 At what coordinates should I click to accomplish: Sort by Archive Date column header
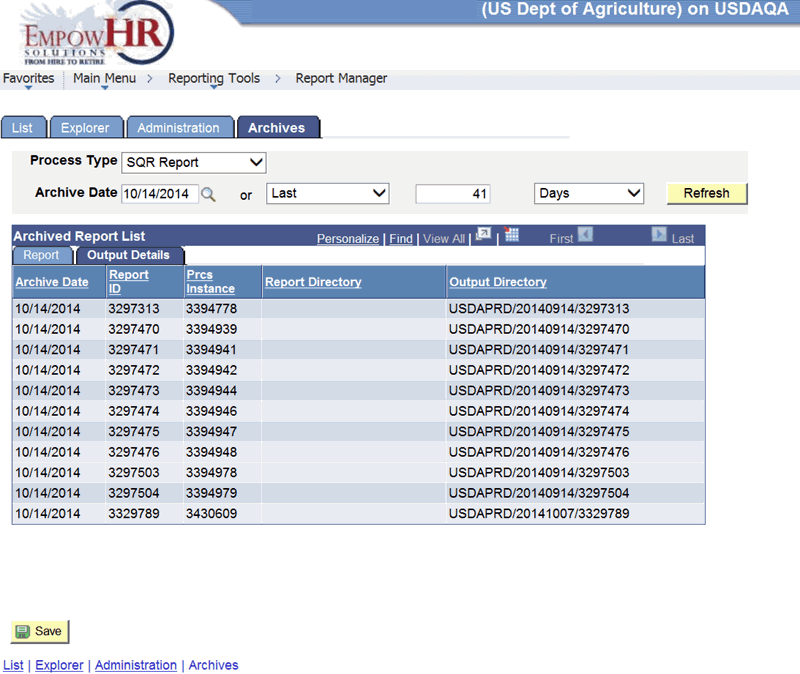click(x=52, y=282)
